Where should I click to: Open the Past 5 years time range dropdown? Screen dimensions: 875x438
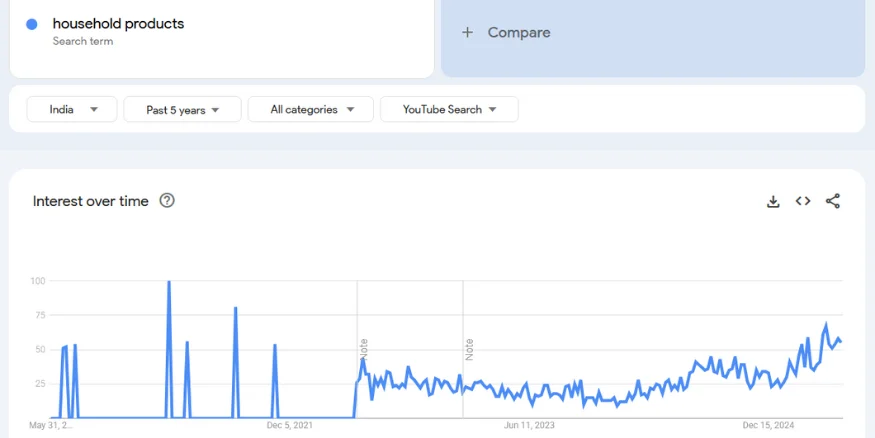click(182, 110)
